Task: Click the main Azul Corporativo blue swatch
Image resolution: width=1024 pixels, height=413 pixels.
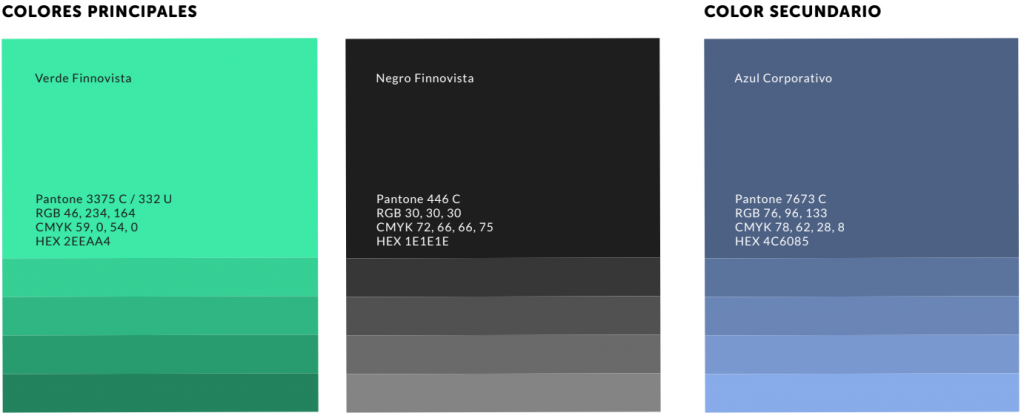Action: tap(861, 148)
